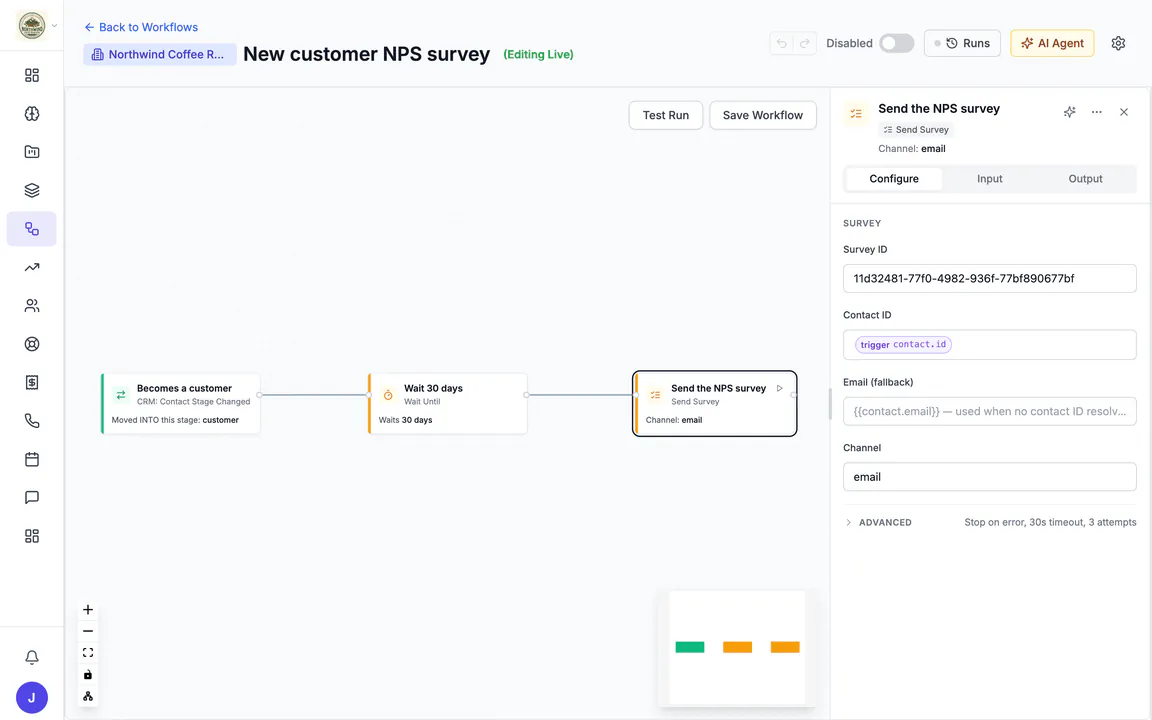This screenshot has height=720, width=1152.
Task: Fit view on the canvas
Action: click(87, 652)
